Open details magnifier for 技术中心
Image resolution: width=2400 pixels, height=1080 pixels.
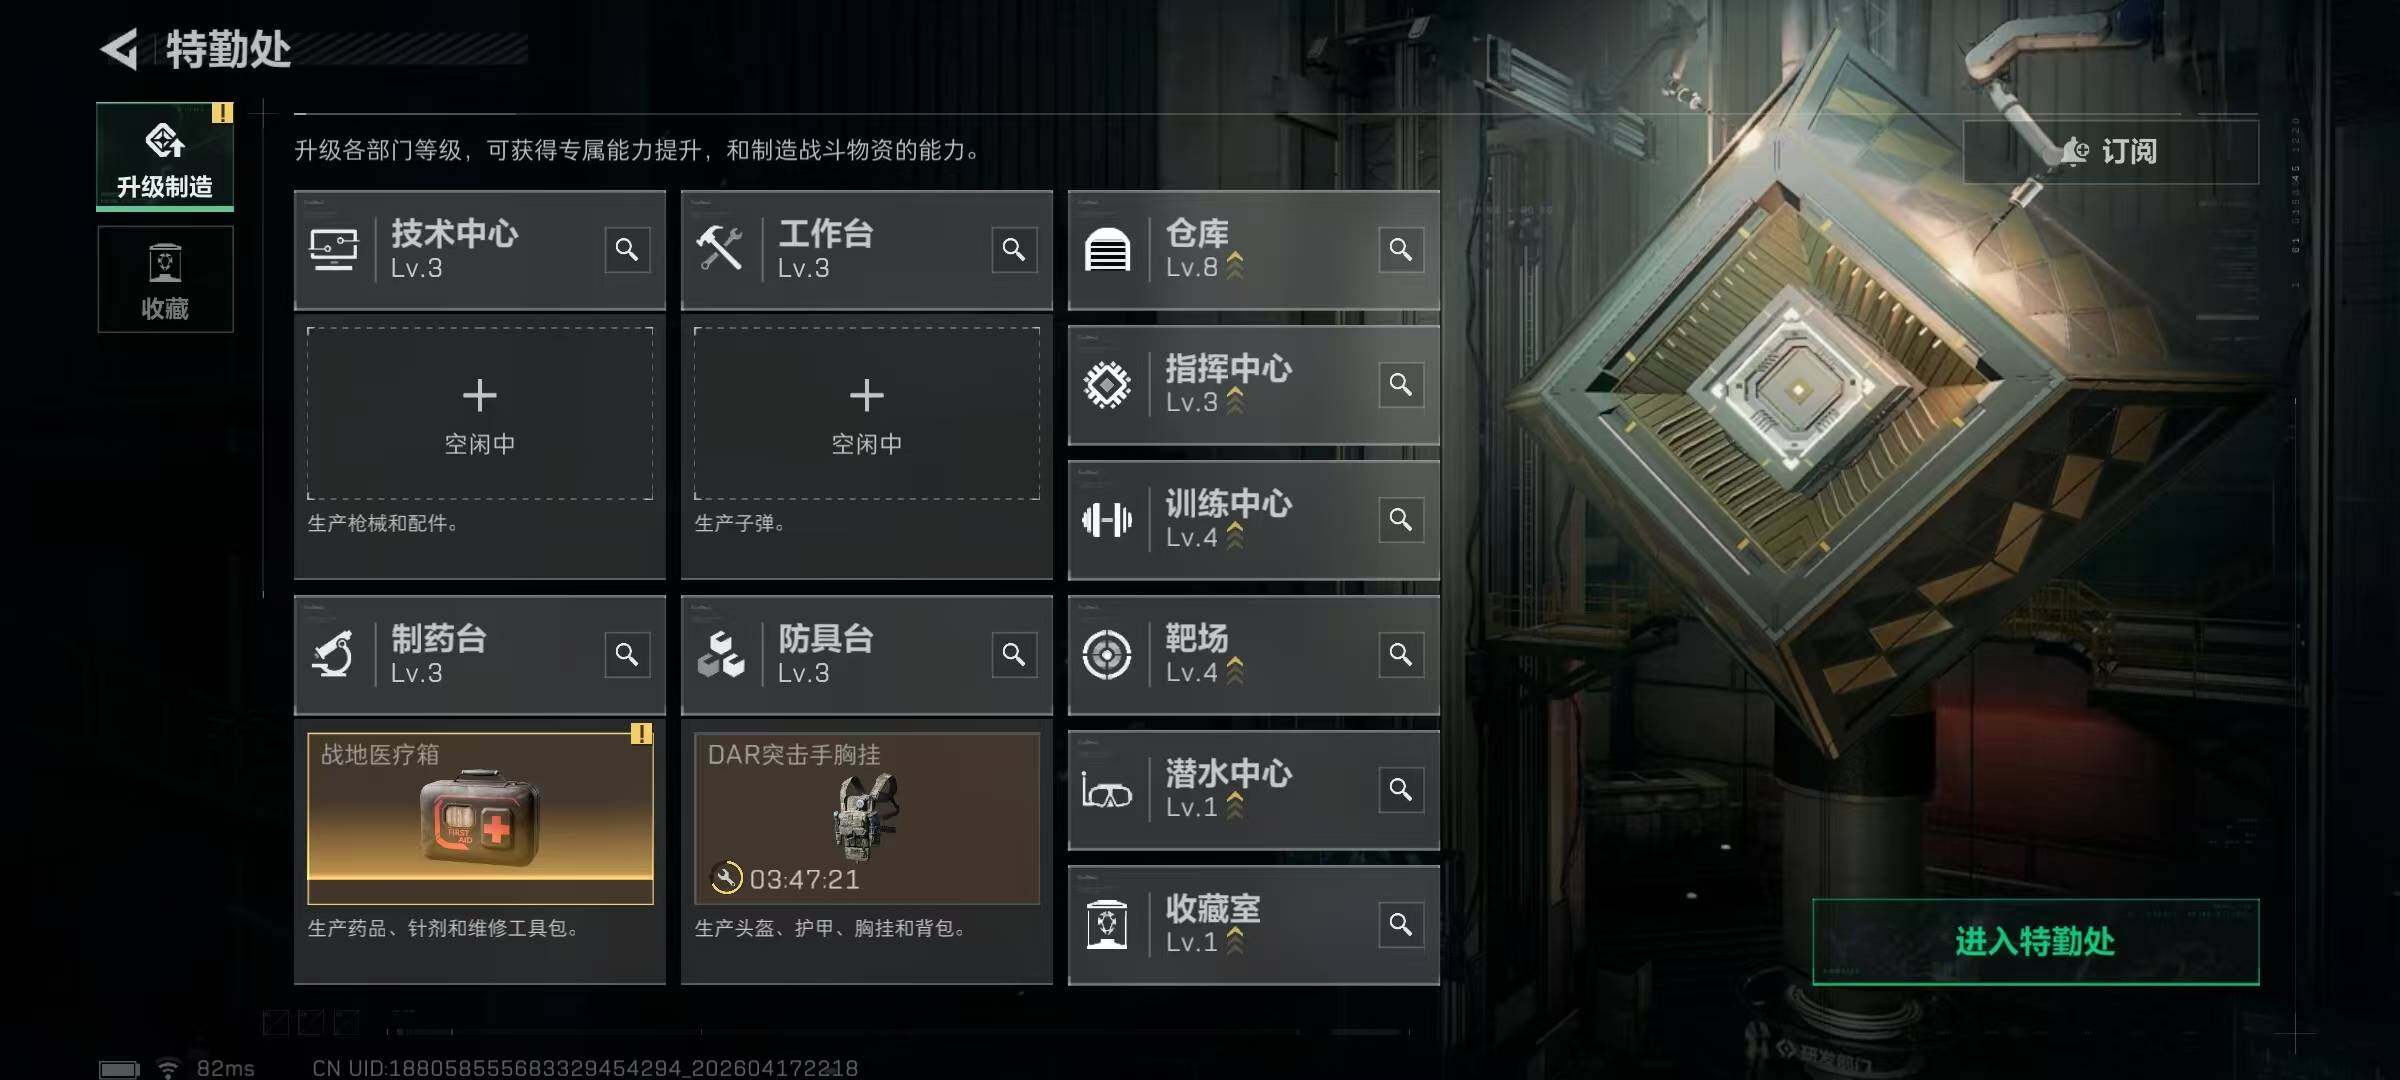tap(627, 249)
